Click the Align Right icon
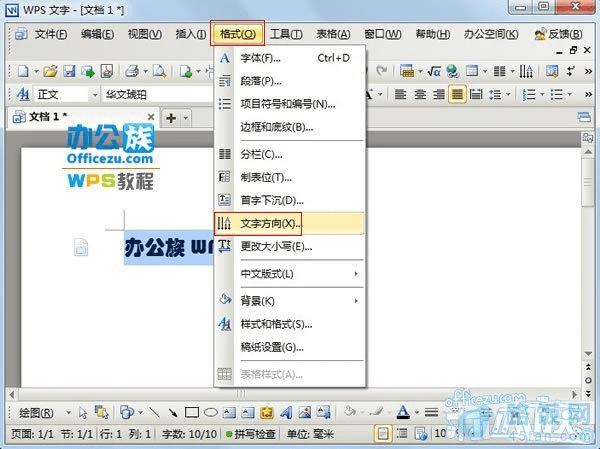This screenshot has height=449, width=600. click(x=439, y=94)
